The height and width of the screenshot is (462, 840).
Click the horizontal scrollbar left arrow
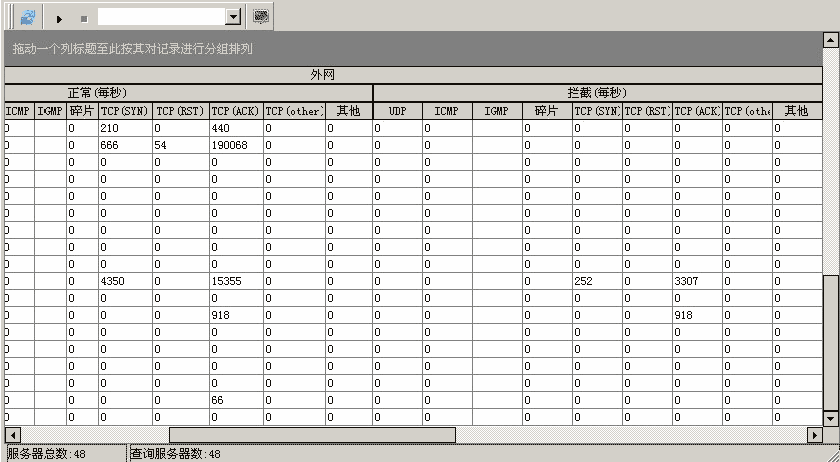[x=13, y=436]
